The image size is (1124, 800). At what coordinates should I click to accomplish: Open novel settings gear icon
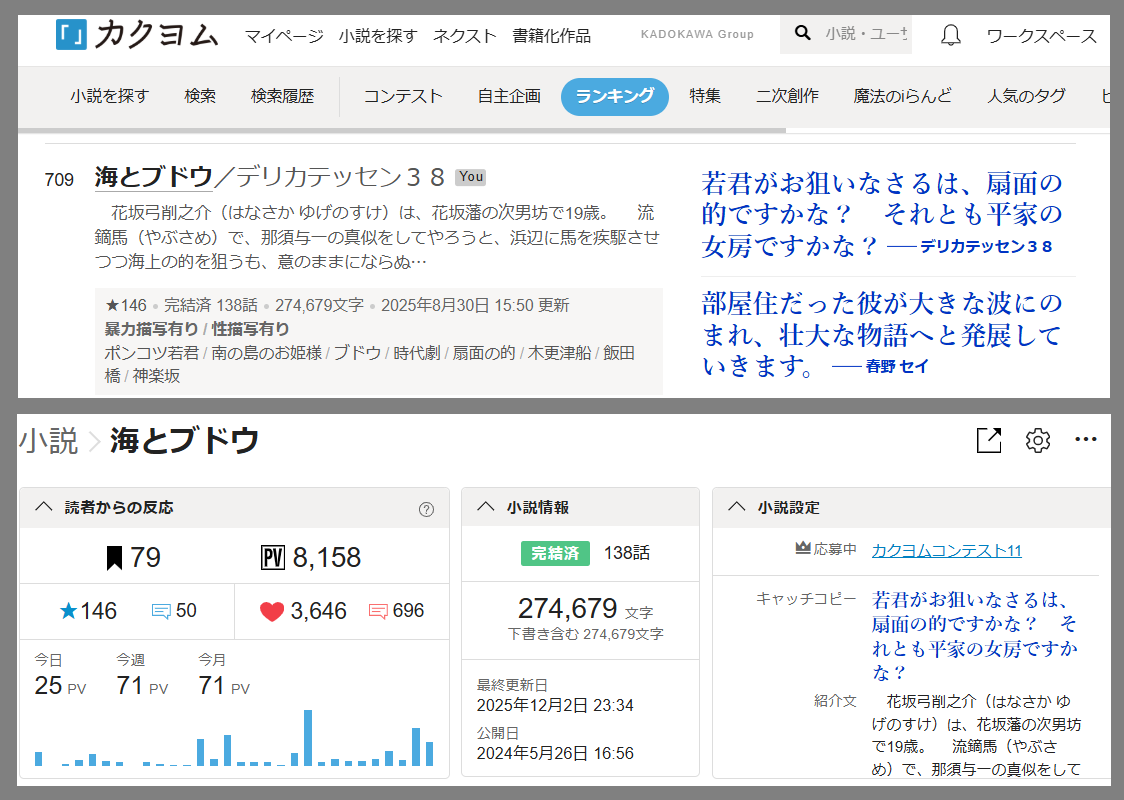pos(1038,440)
